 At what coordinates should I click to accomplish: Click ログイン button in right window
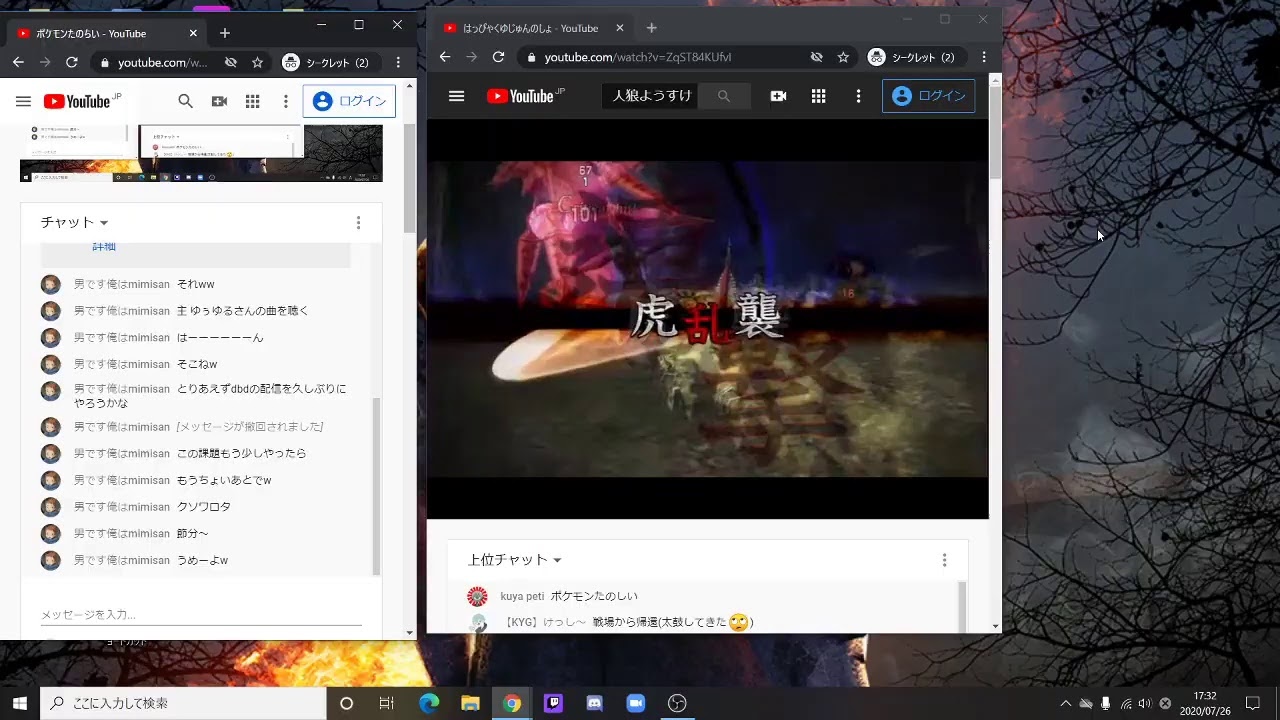point(928,96)
